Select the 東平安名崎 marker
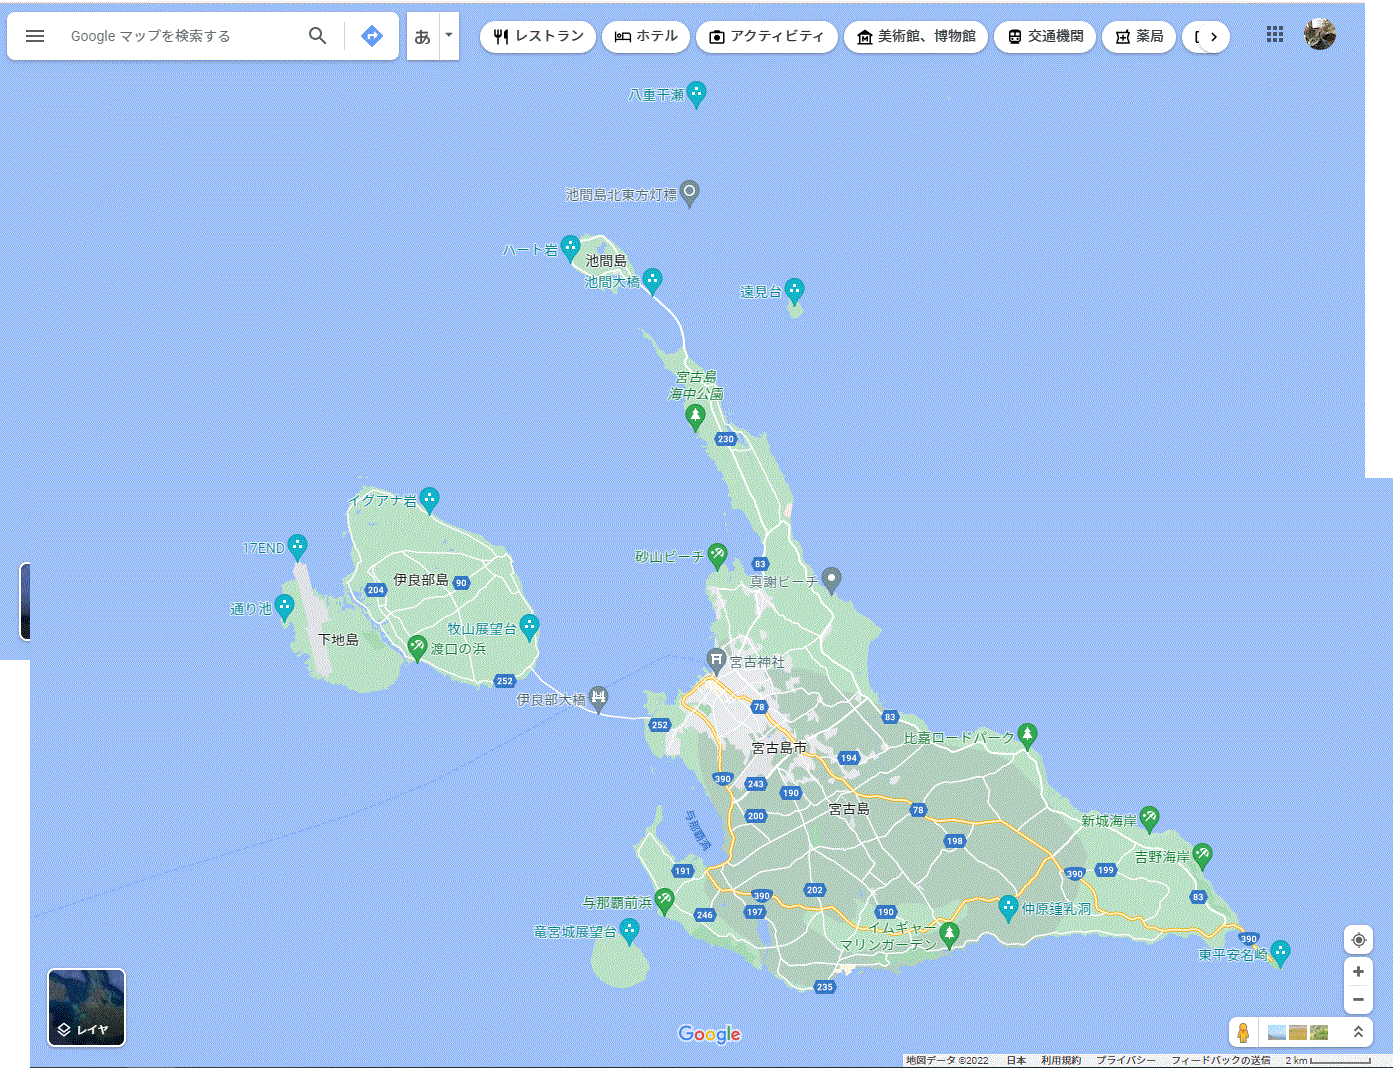Image resolution: width=1394 pixels, height=1068 pixels. pos(1279,952)
